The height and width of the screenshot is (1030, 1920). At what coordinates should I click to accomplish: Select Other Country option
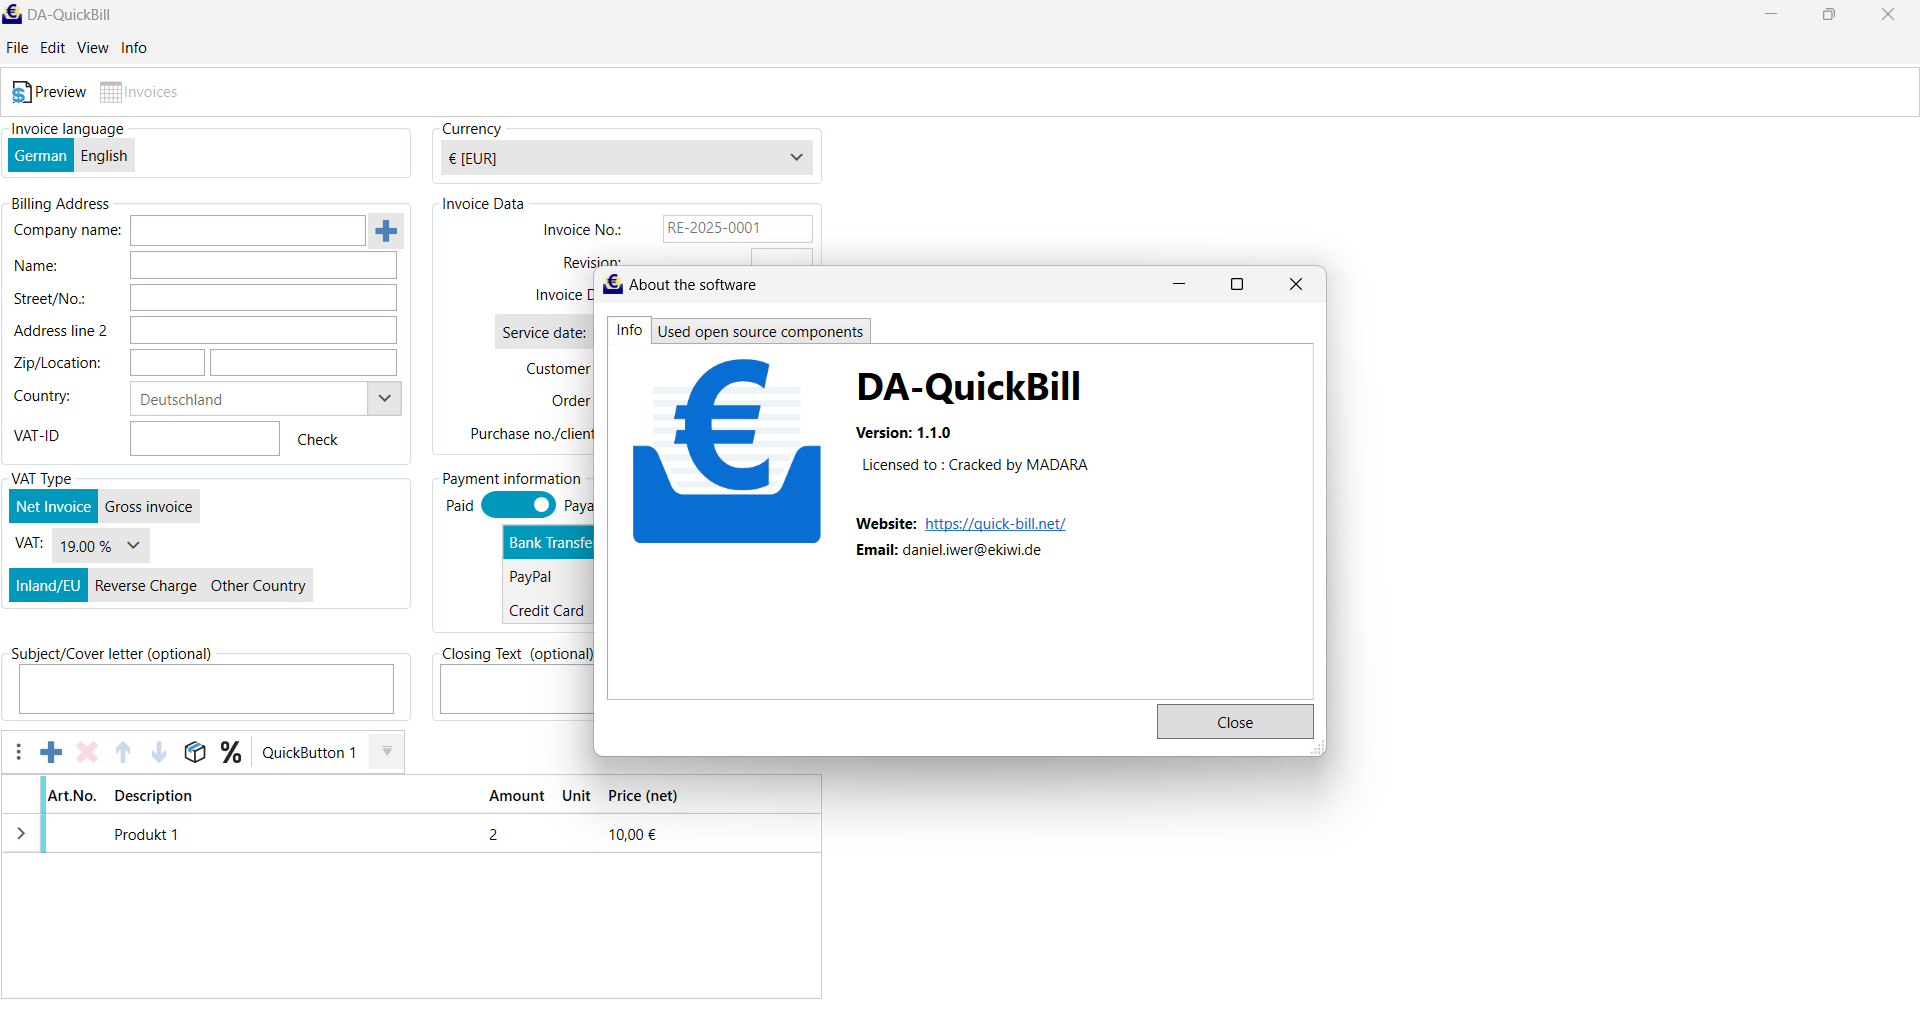click(258, 586)
